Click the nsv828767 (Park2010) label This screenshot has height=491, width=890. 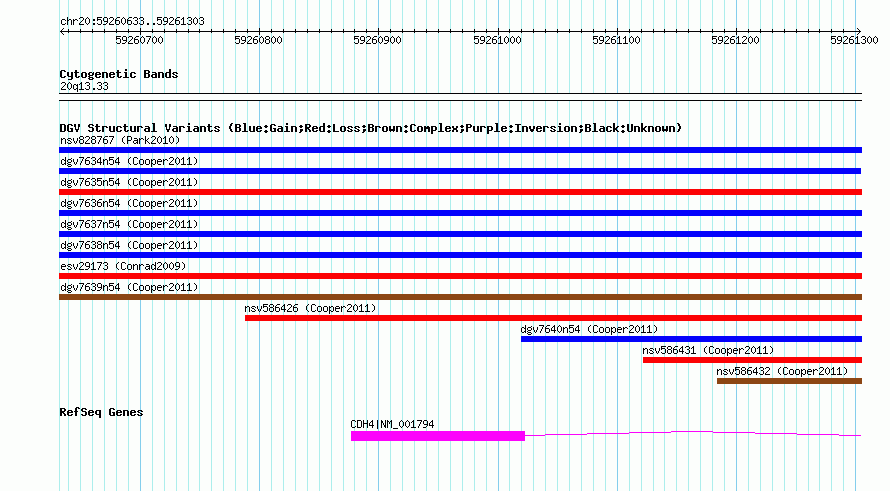(120, 140)
